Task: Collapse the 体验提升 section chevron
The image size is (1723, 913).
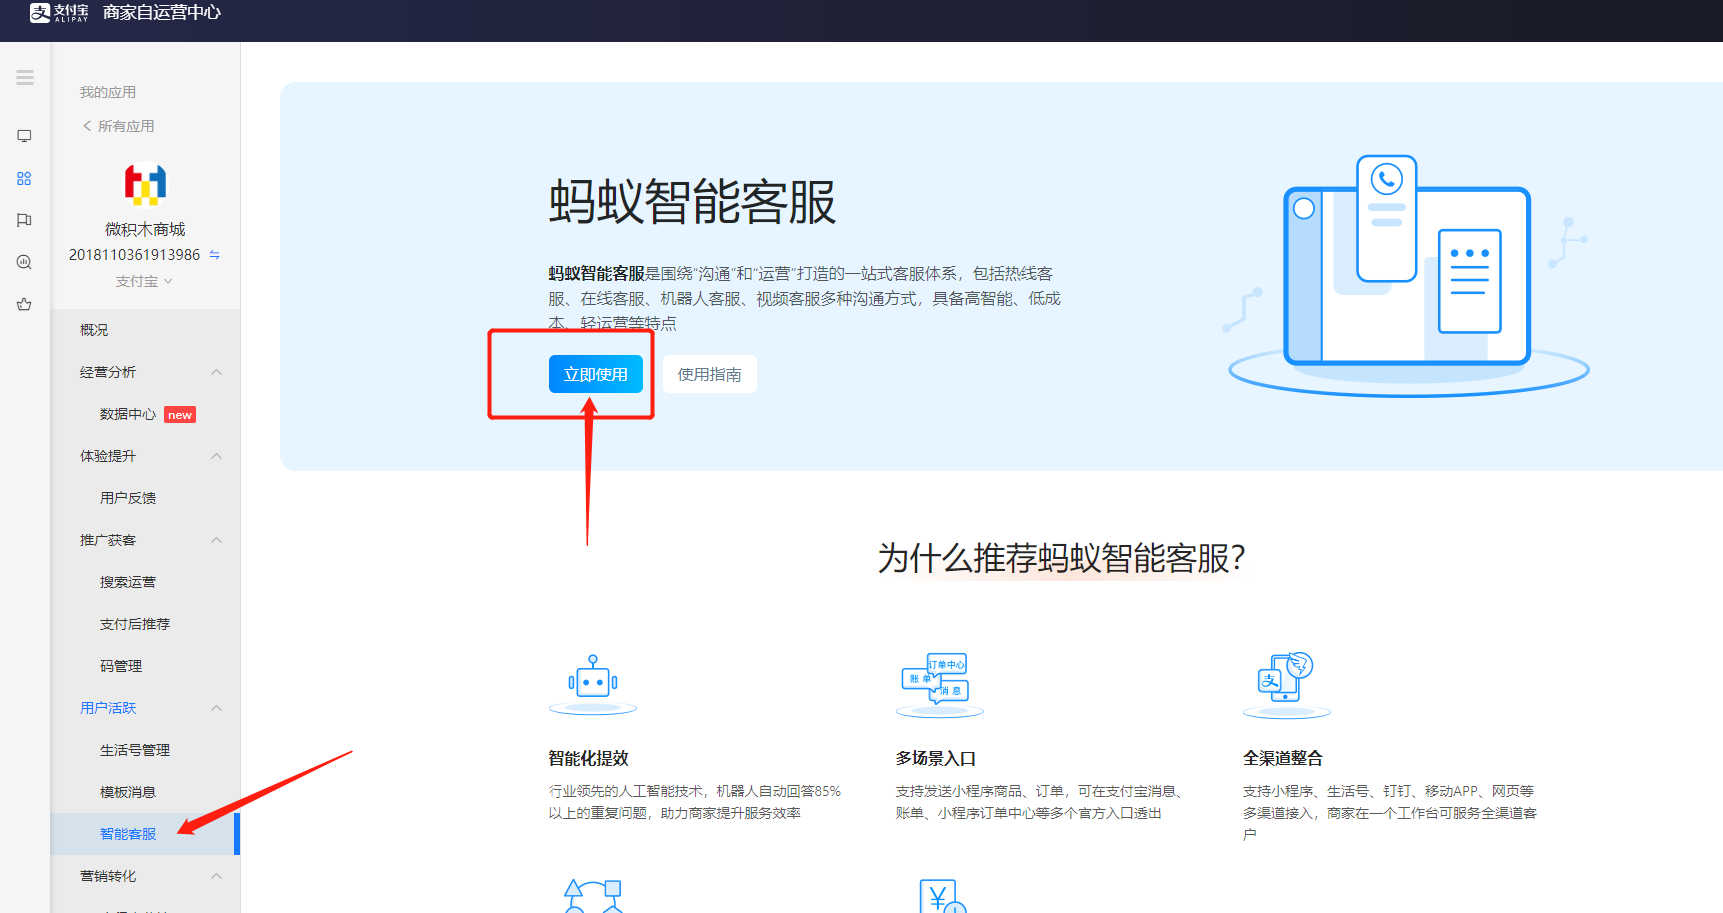Action: [x=217, y=456]
